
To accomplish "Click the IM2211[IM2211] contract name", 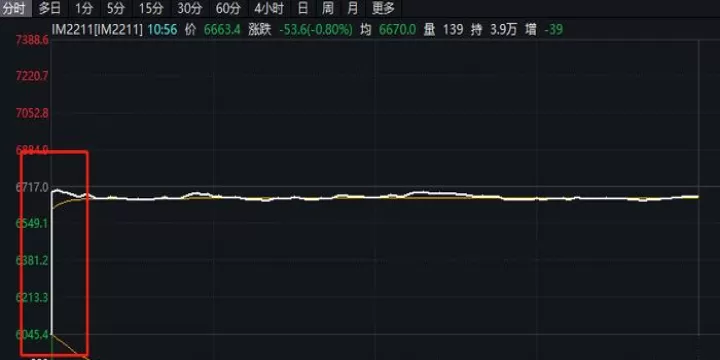I will tap(97, 30).
